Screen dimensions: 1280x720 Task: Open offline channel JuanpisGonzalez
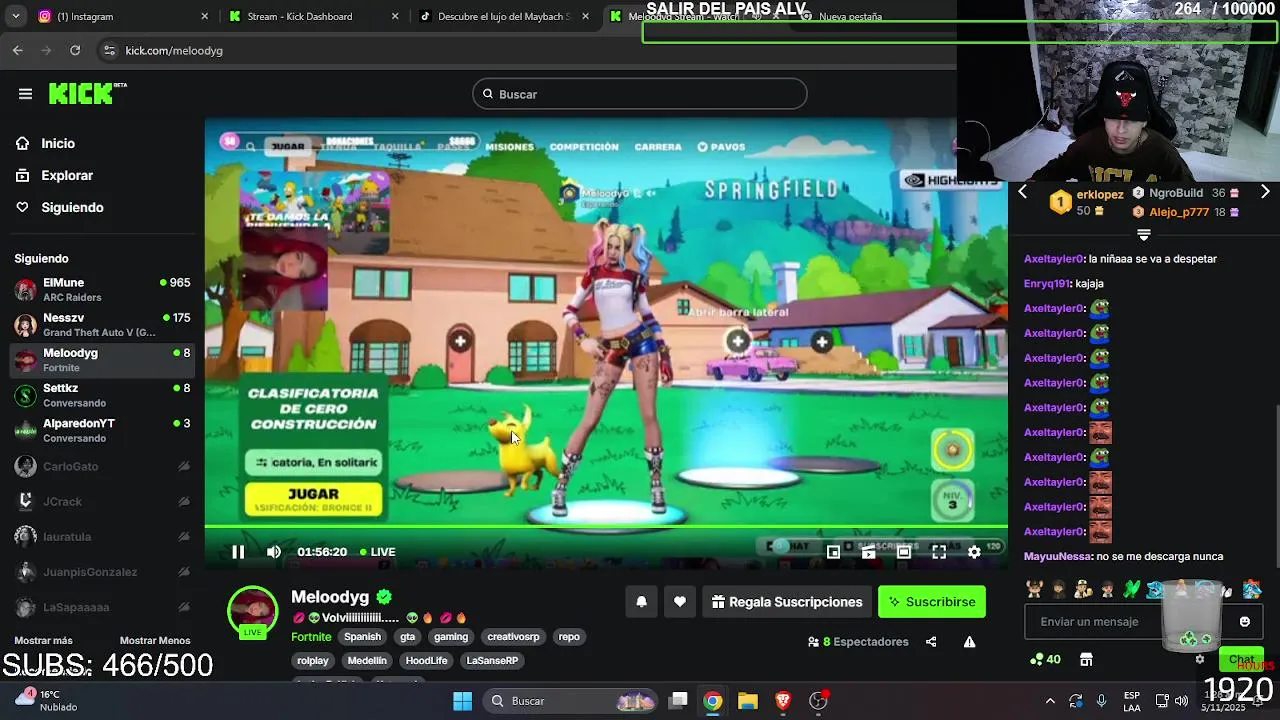pos(102,572)
